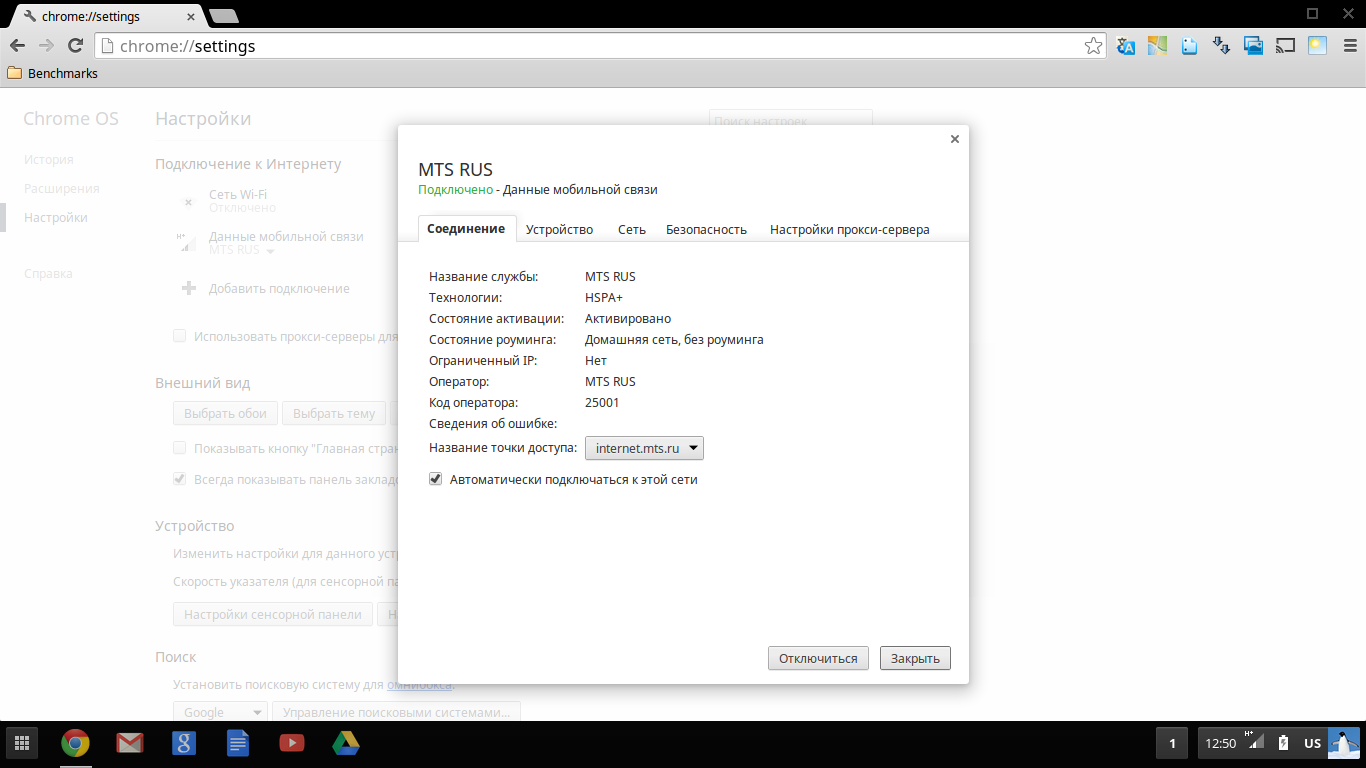Viewport: 1366px width, 768px height.
Task: Click the Подключено status text
Action: pyautogui.click(x=456, y=189)
